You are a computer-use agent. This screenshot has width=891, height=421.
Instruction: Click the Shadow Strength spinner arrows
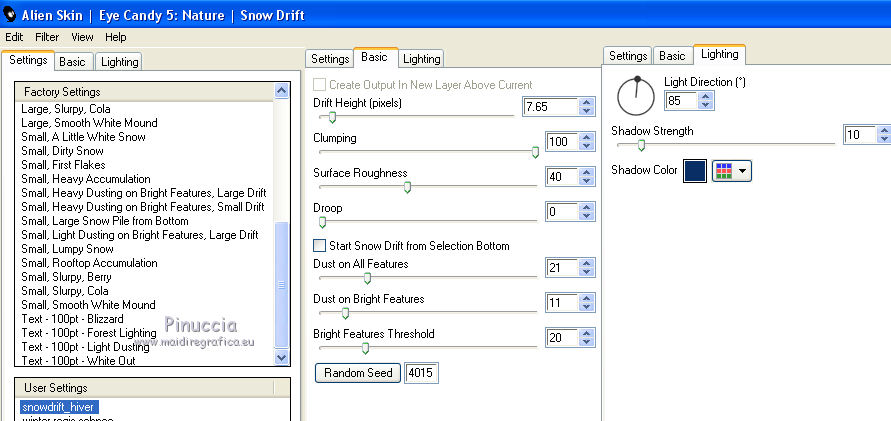884,135
